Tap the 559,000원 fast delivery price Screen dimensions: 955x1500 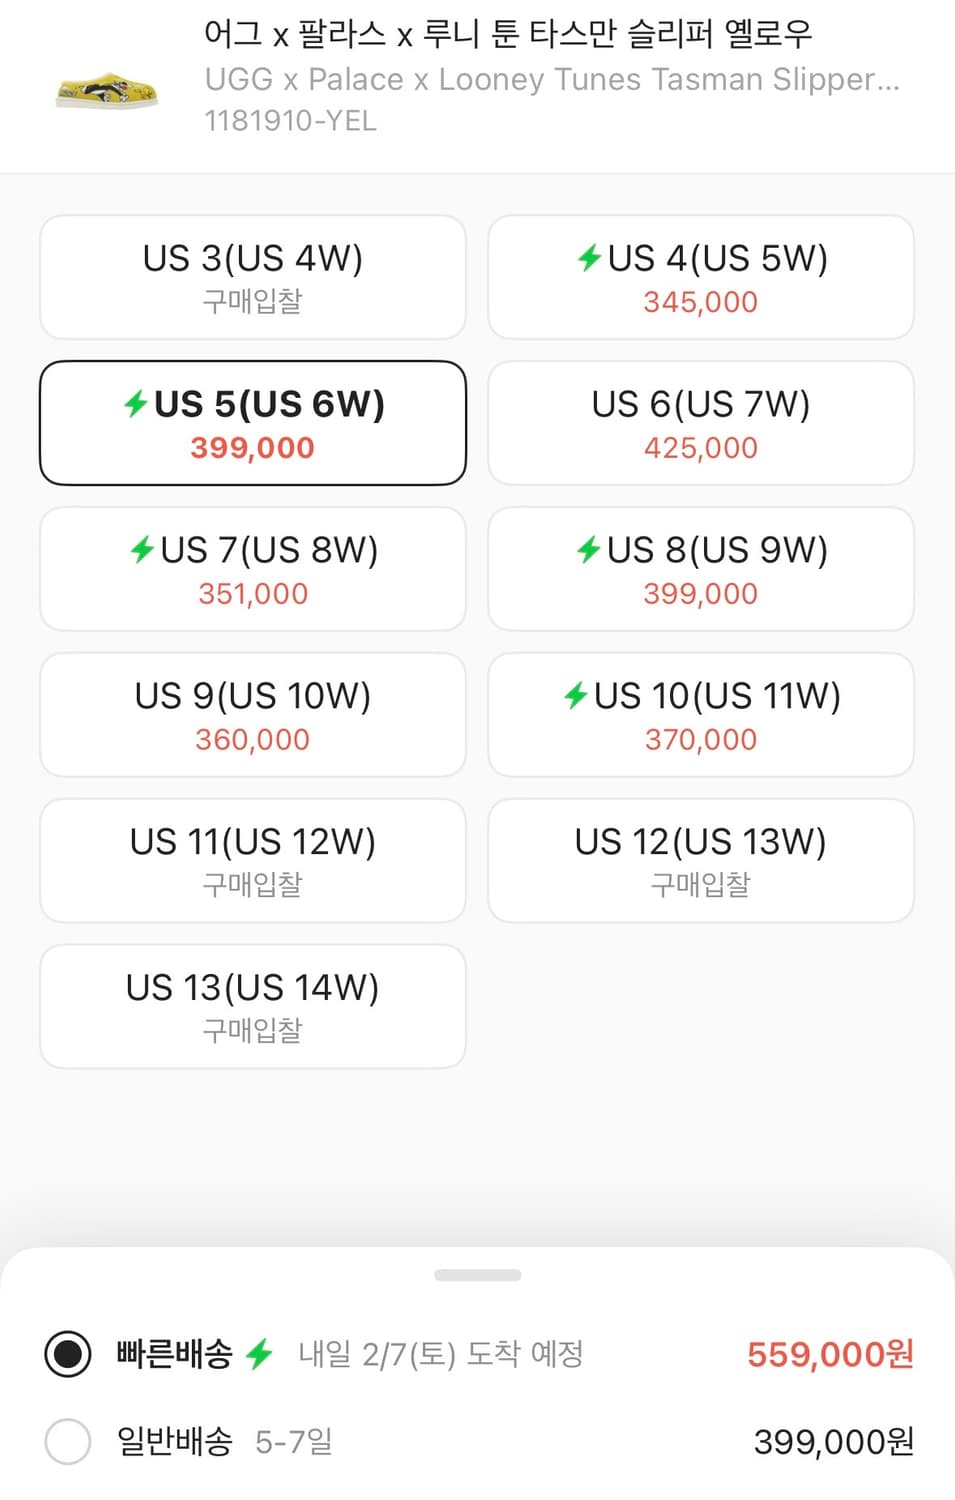[830, 1354]
